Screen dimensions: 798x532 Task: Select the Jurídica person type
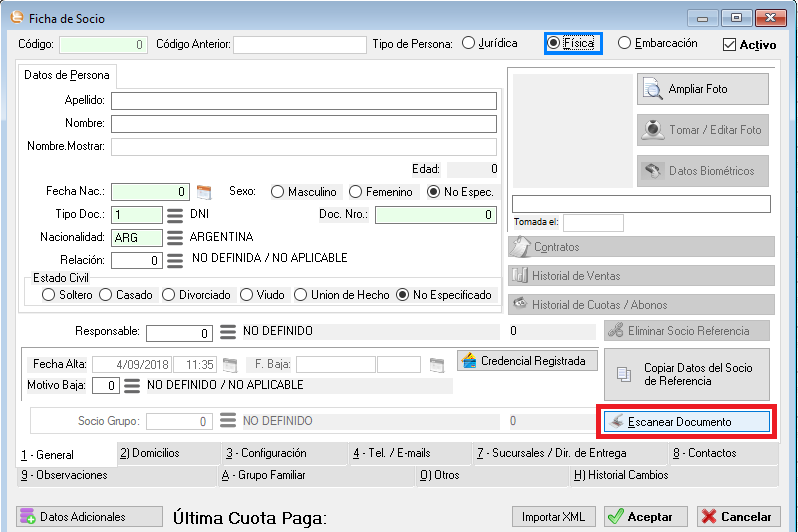coord(468,43)
